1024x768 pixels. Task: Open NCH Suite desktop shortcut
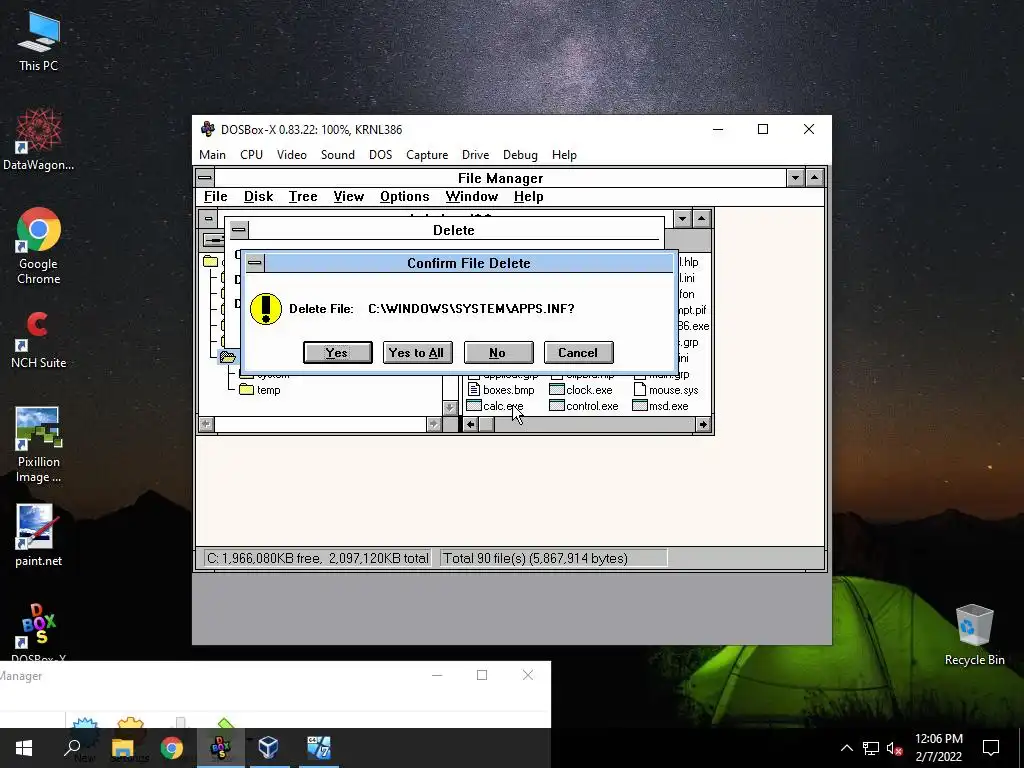tap(39, 340)
